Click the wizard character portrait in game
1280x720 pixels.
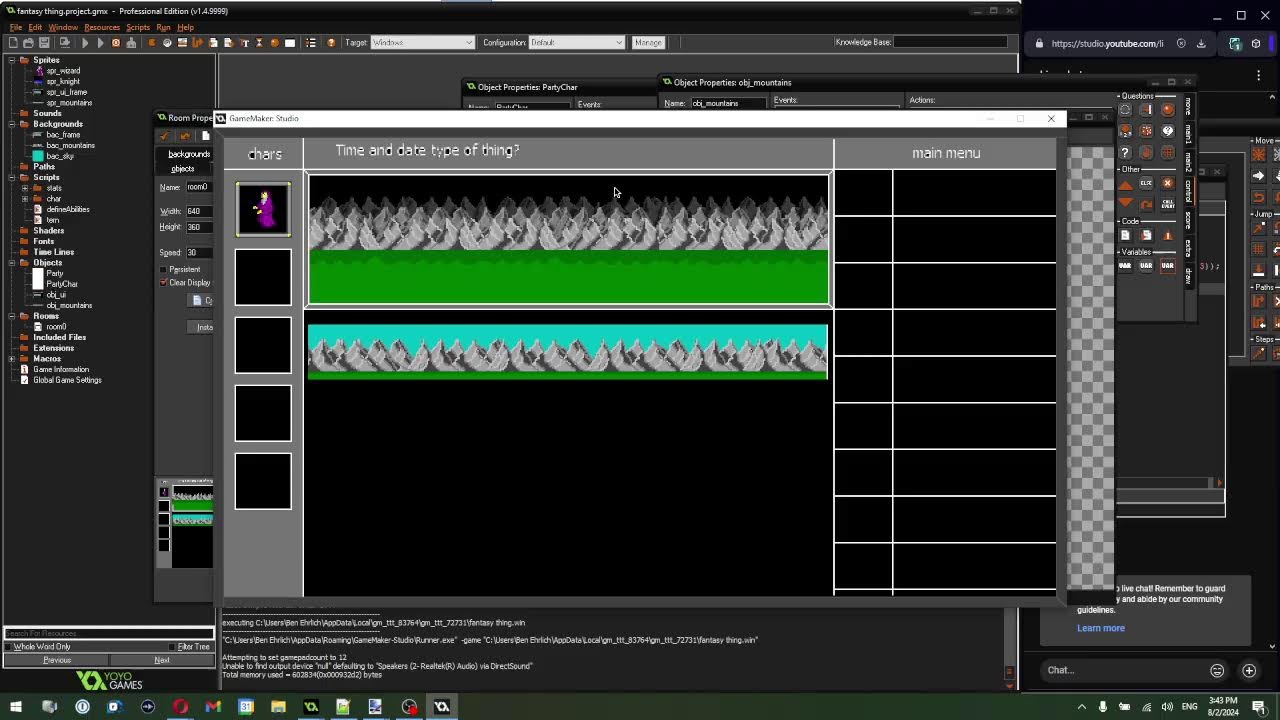pos(263,209)
